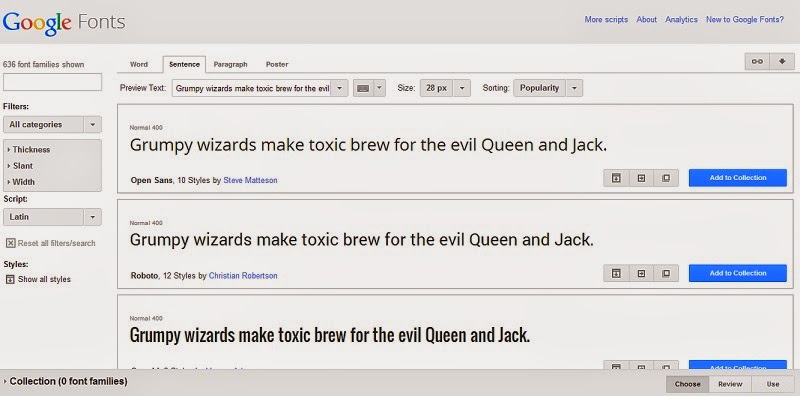Open the Latin script dropdown
Viewport: 800px width, 396px height.
(x=52, y=217)
